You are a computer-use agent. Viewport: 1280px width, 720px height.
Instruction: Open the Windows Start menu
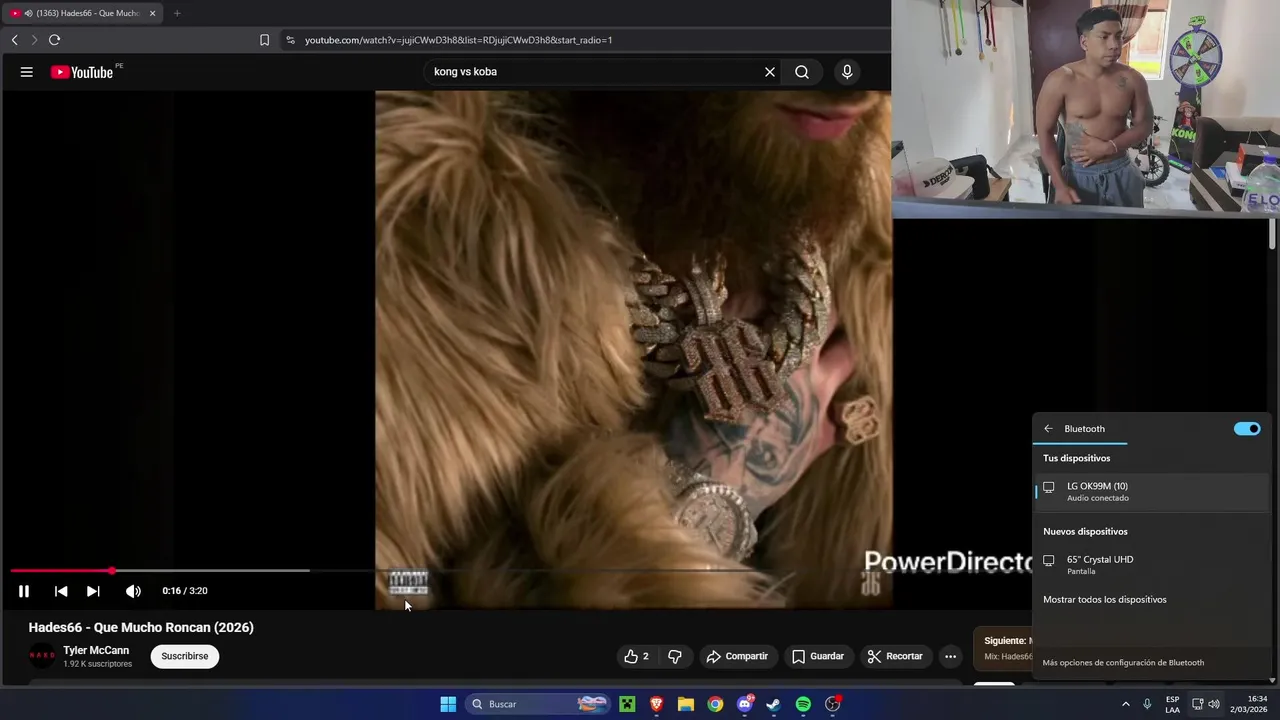click(448, 704)
